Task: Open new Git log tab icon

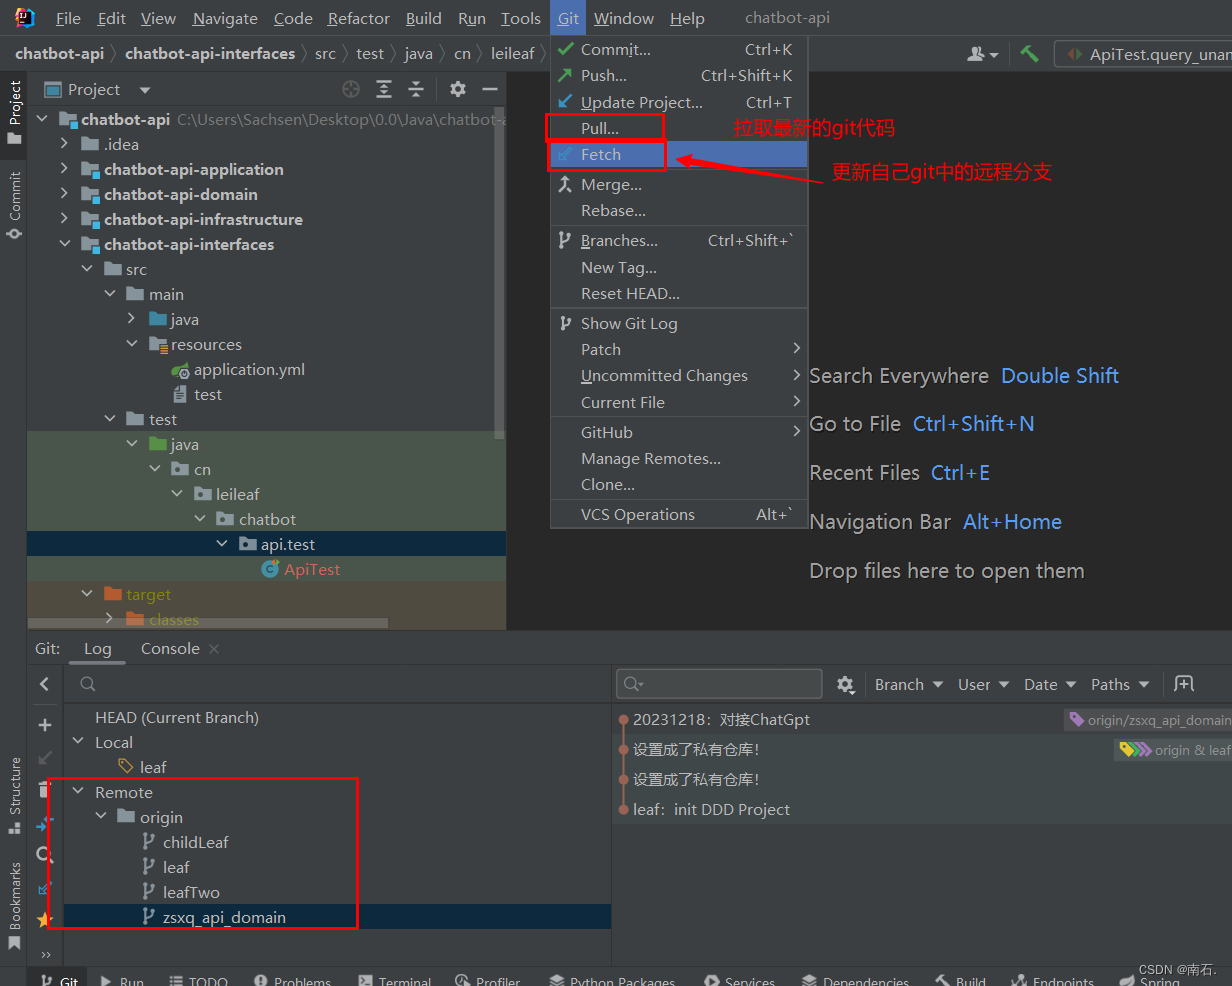Action: tap(1184, 684)
